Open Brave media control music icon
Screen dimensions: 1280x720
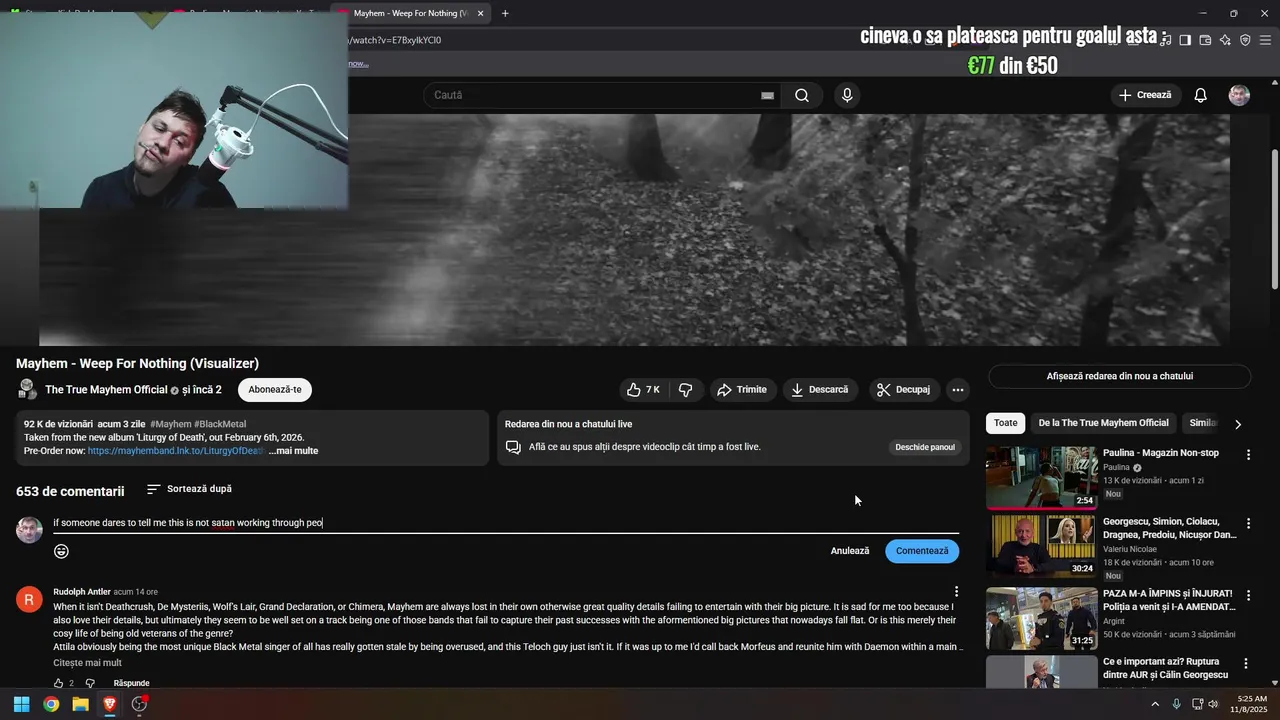(x=1165, y=40)
